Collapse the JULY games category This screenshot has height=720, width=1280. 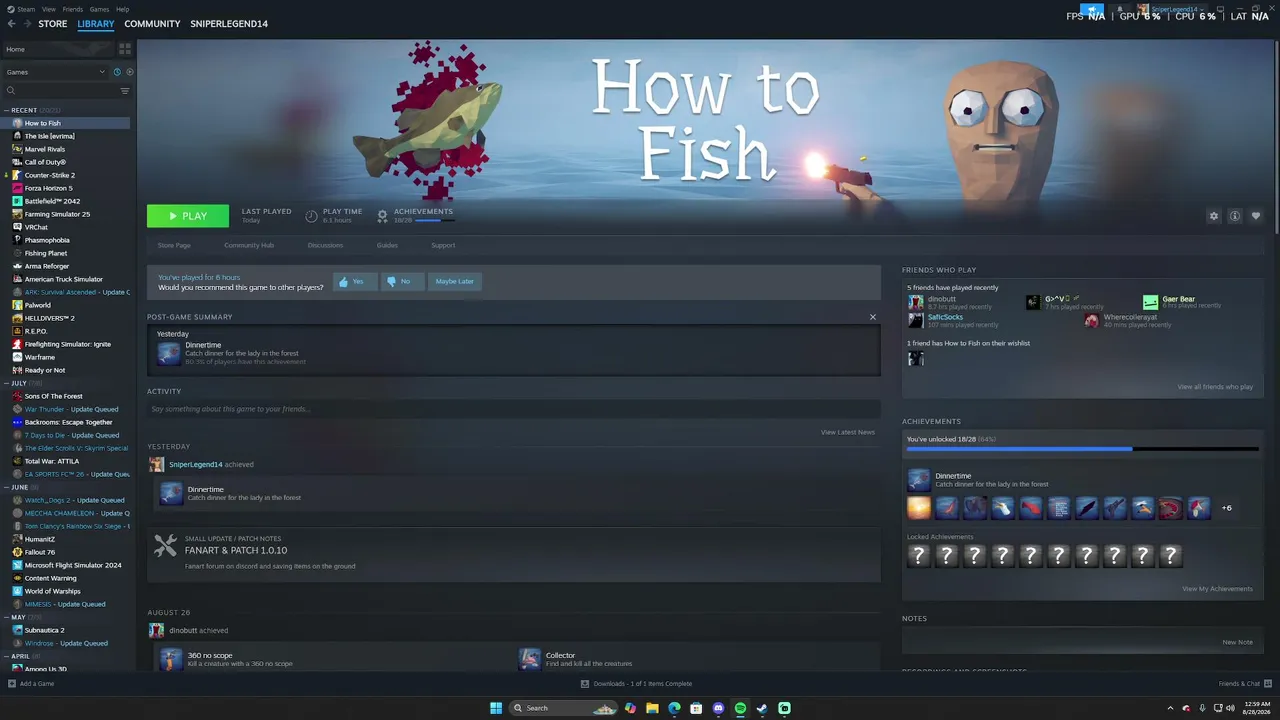coord(6,383)
